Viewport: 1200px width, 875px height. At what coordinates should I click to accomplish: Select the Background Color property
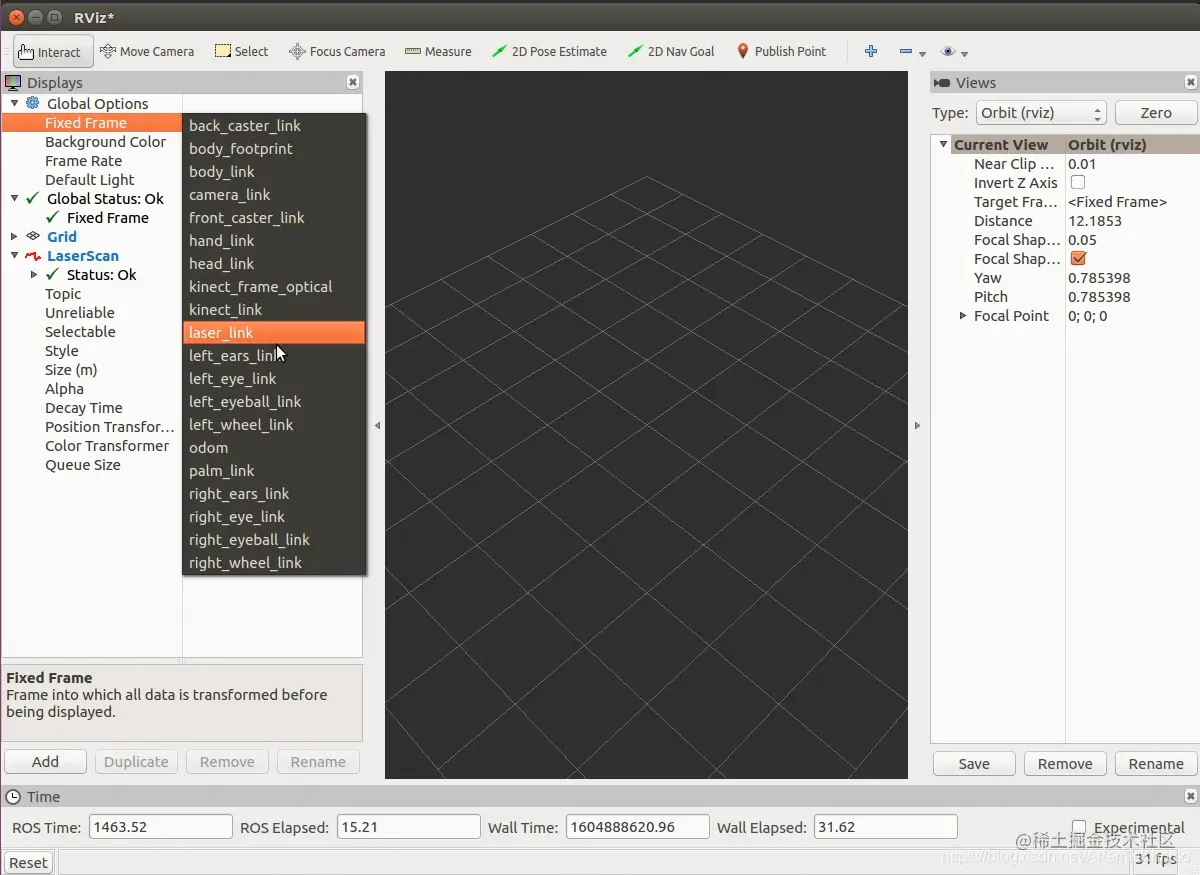coord(105,142)
